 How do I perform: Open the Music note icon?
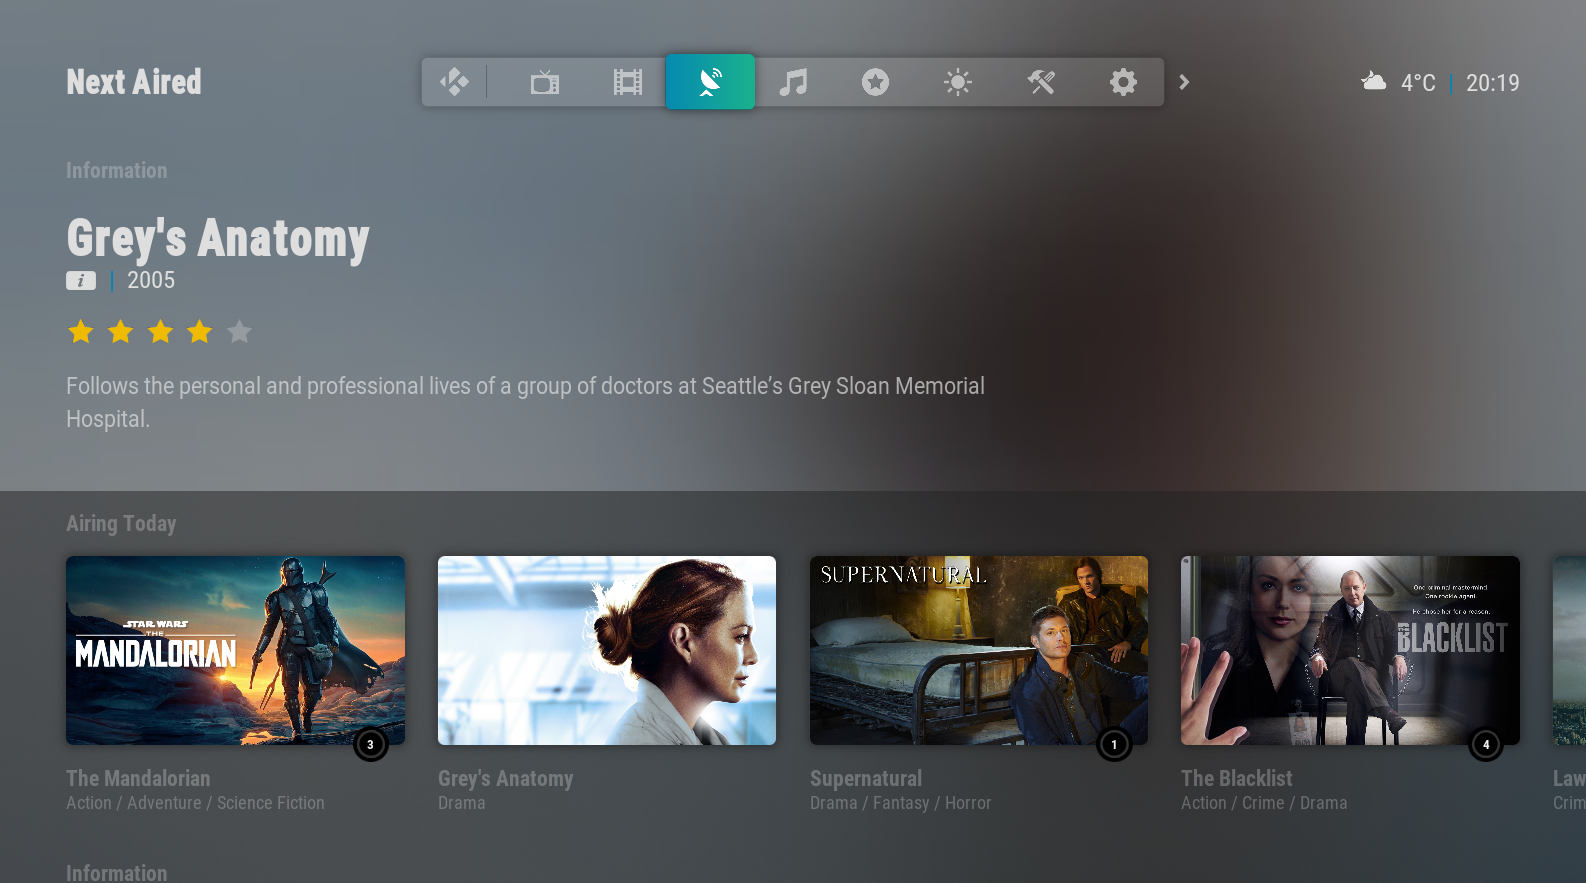click(x=793, y=82)
